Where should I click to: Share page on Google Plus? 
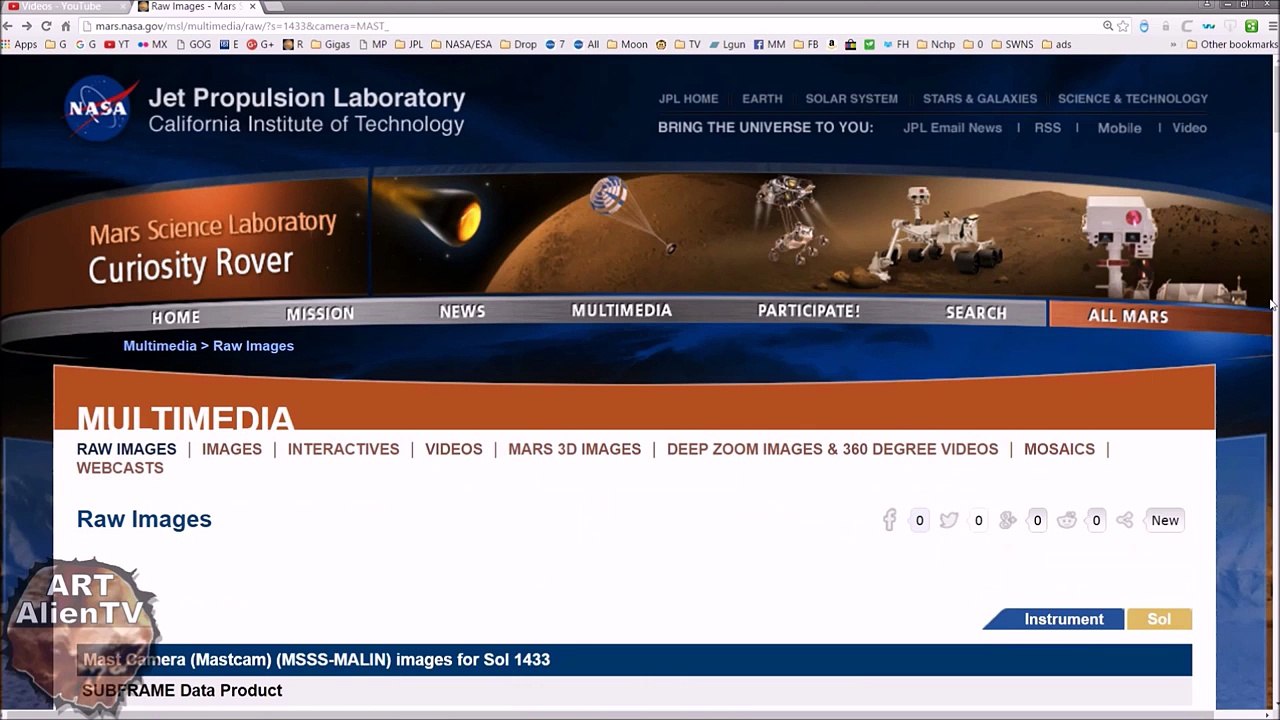coord(1008,520)
